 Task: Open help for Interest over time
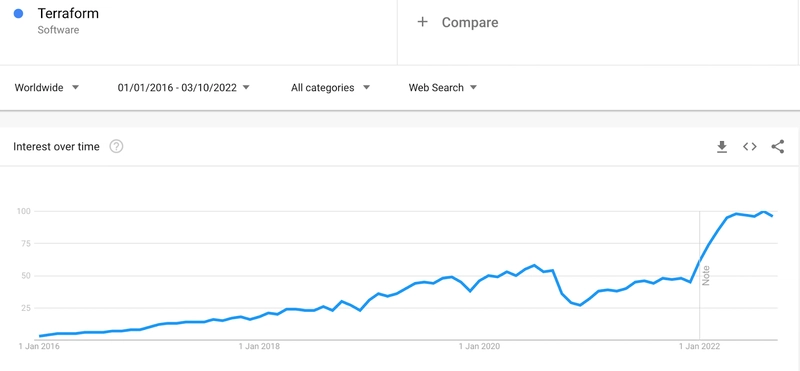116,147
